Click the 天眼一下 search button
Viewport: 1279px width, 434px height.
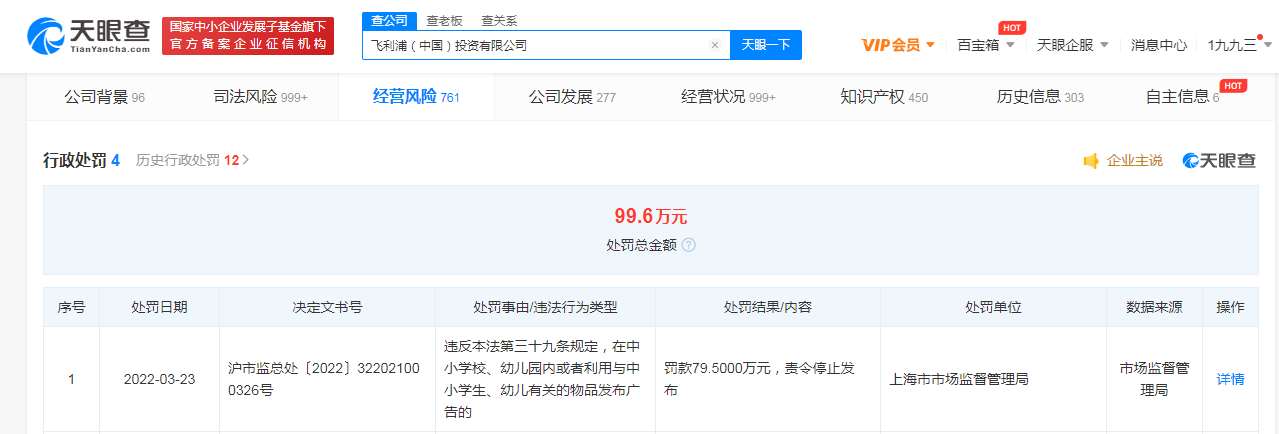click(766, 45)
